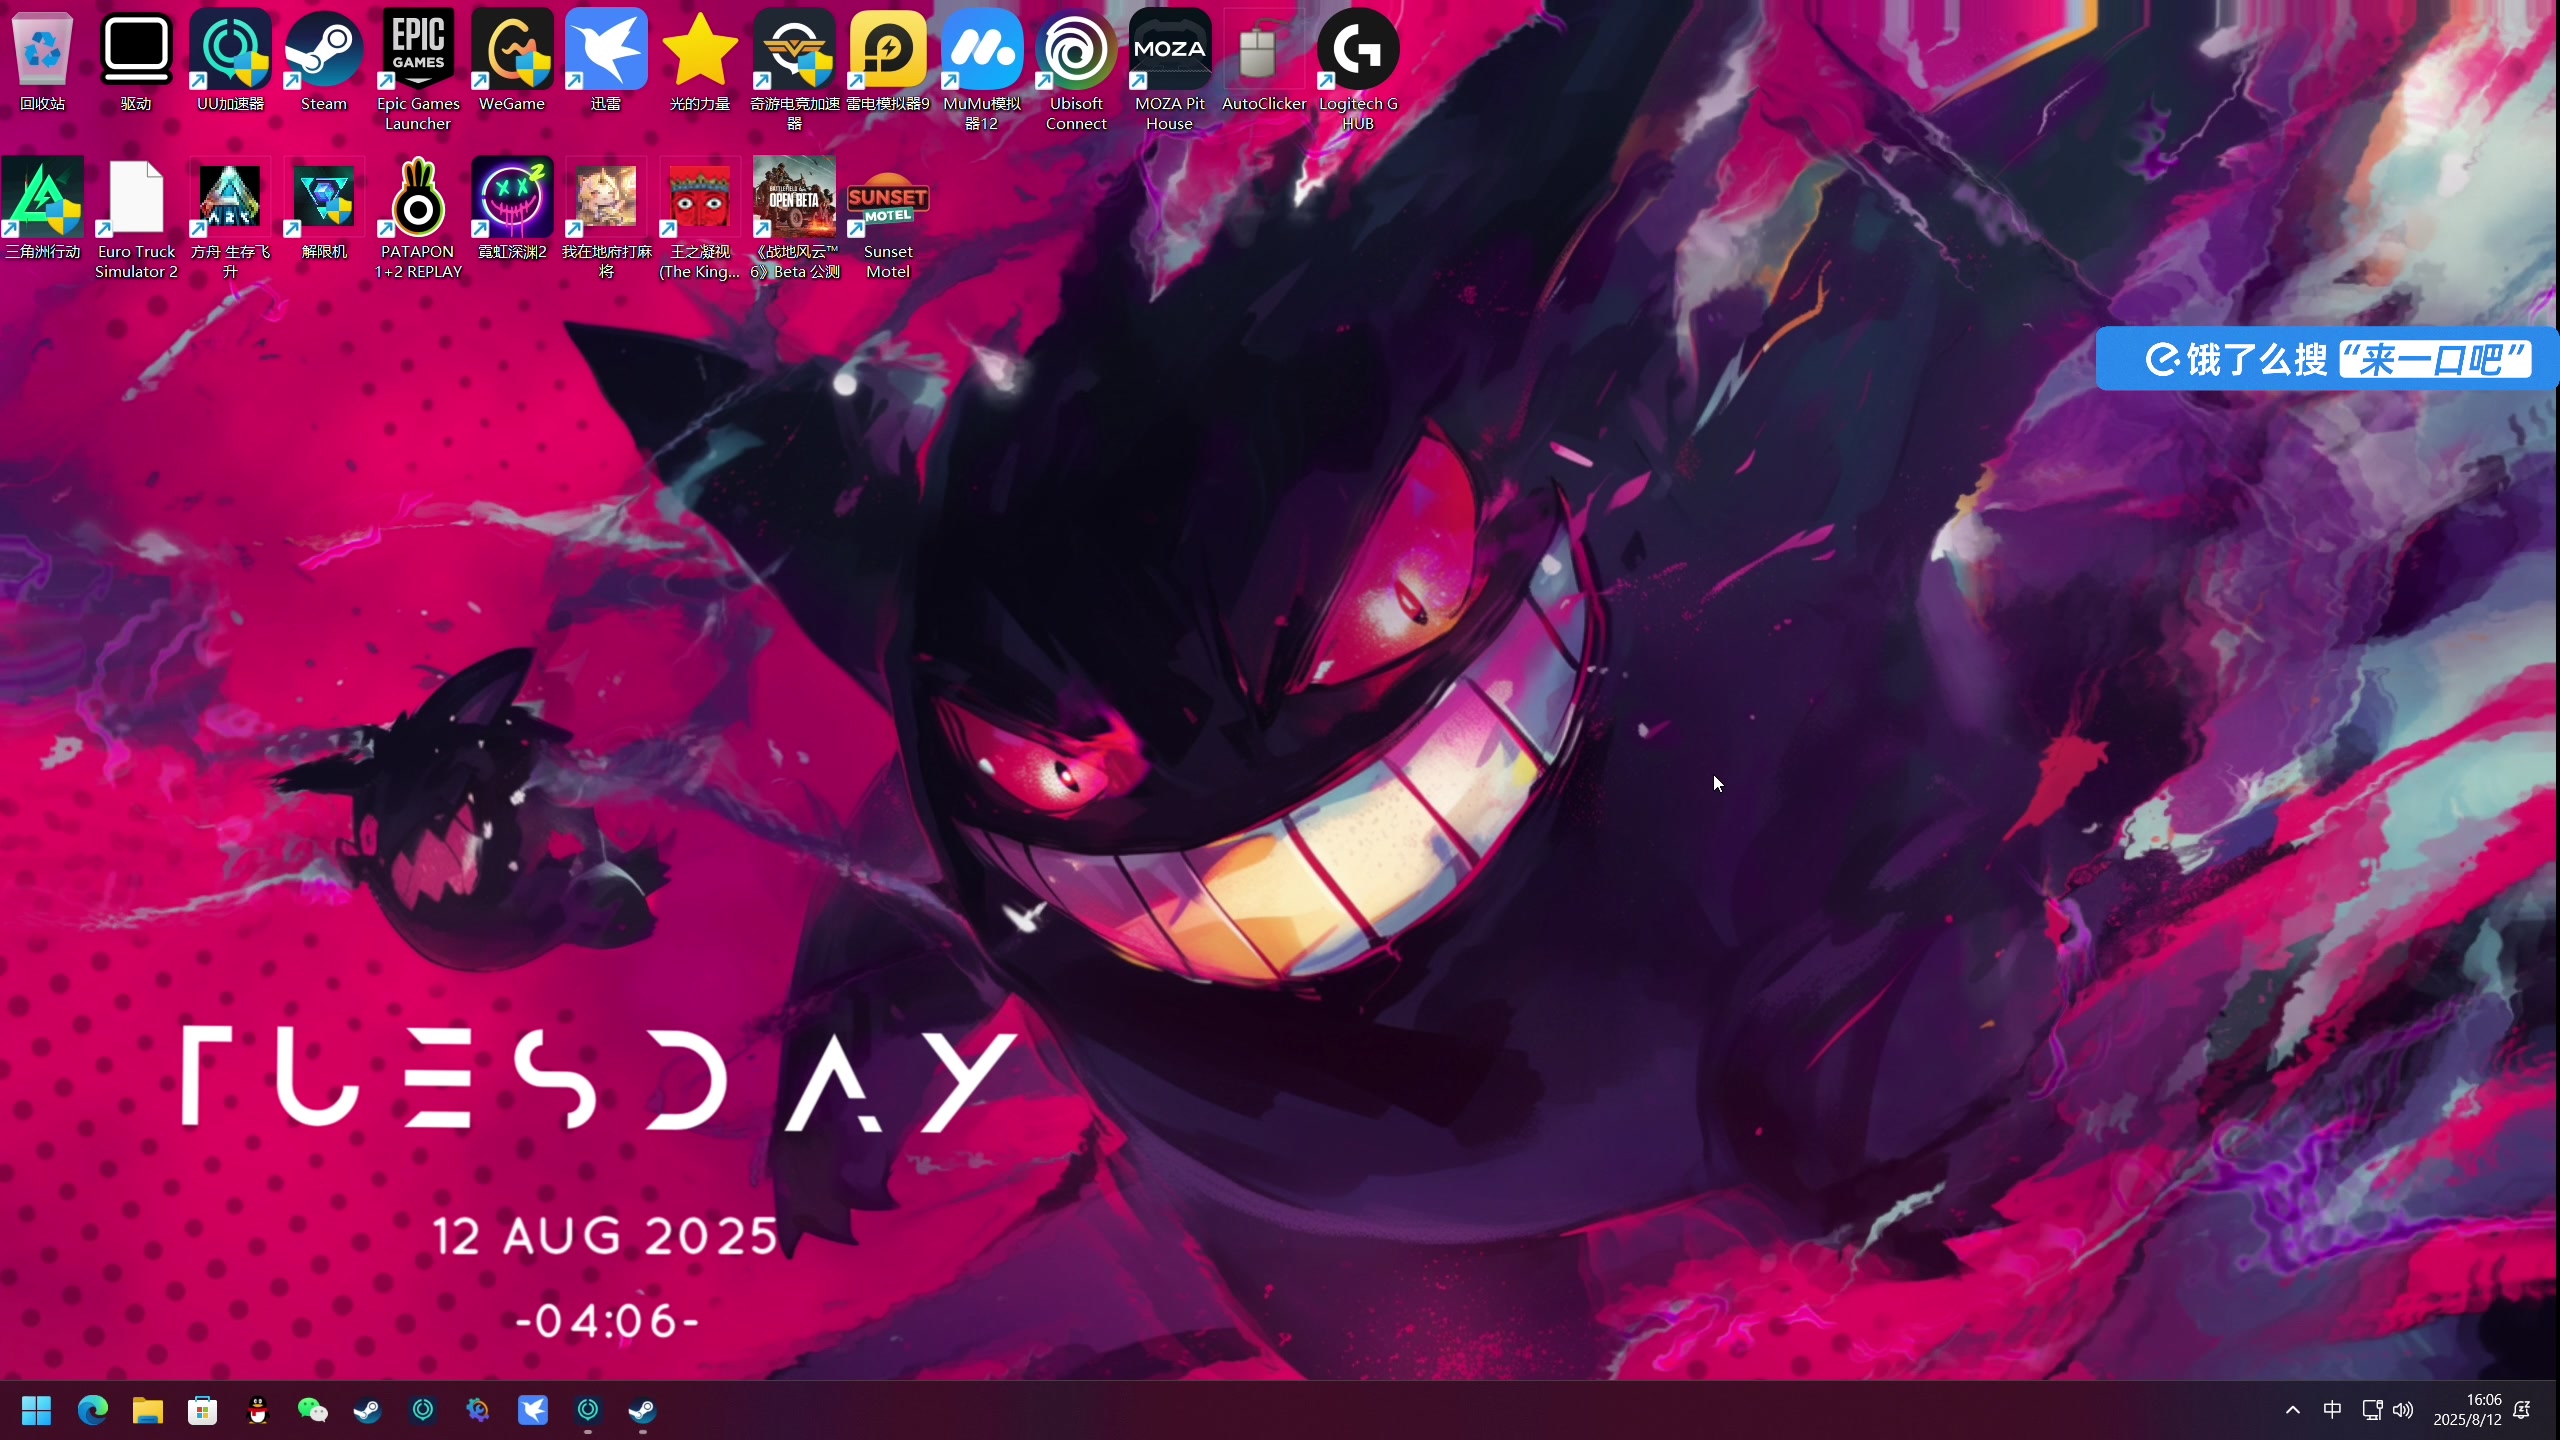Screen dimensions: 2560x1440
Task: Launch the 解限机 desktop shortcut
Action: pos(324,210)
